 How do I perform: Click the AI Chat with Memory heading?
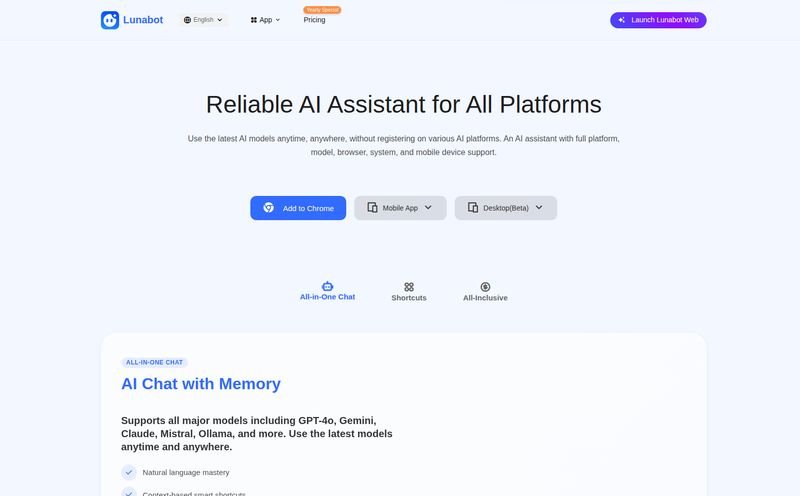click(x=201, y=384)
